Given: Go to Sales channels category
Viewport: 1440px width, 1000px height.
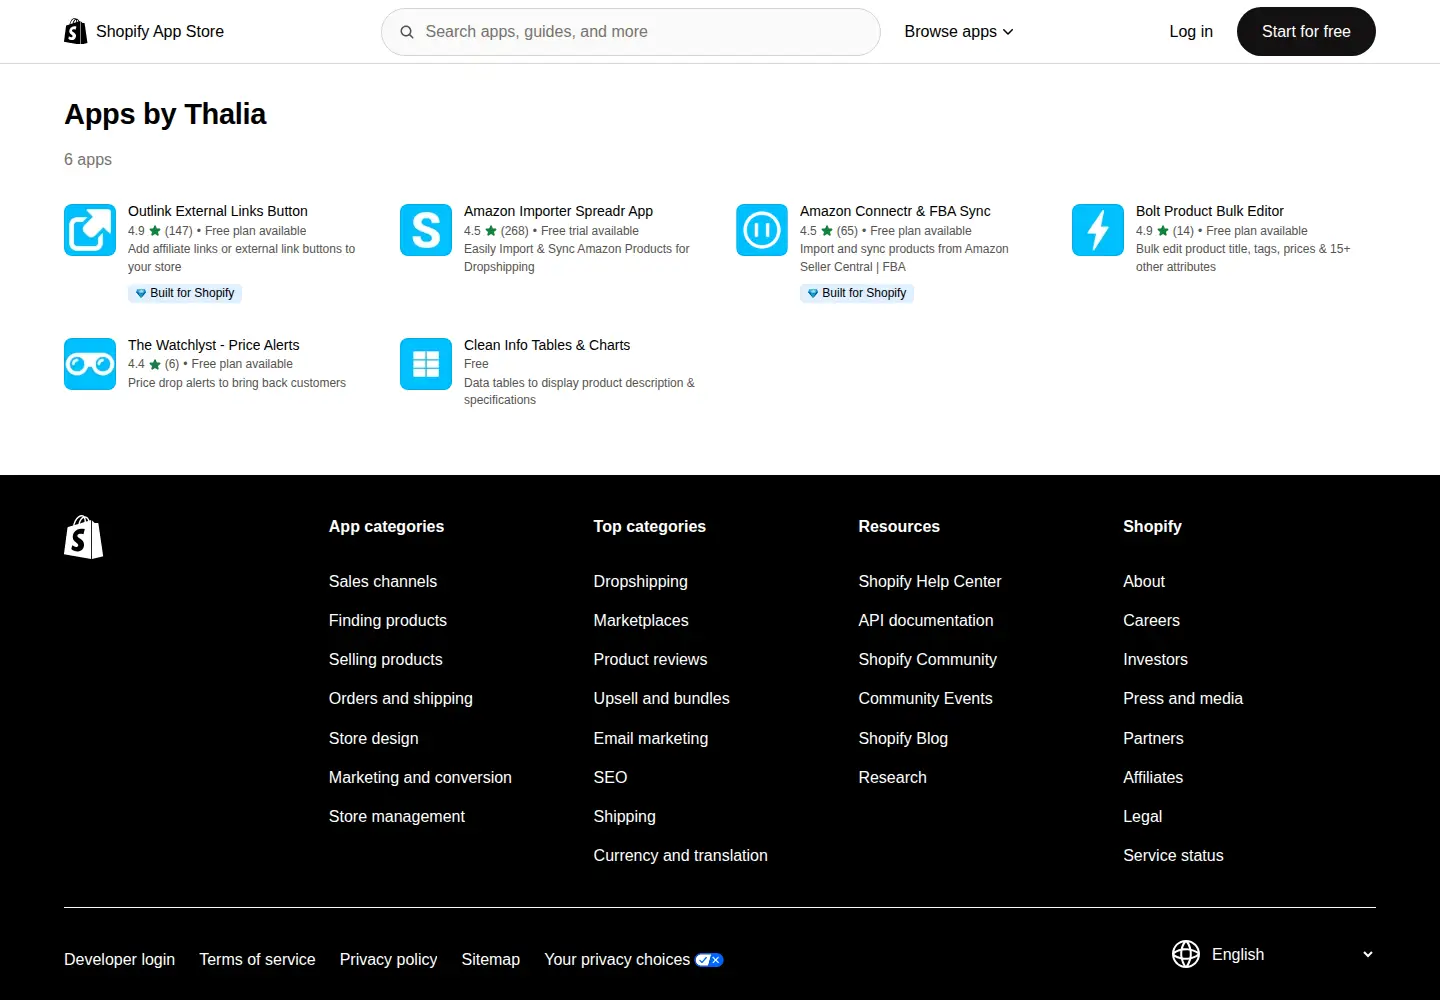Looking at the screenshot, I should point(383,581).
